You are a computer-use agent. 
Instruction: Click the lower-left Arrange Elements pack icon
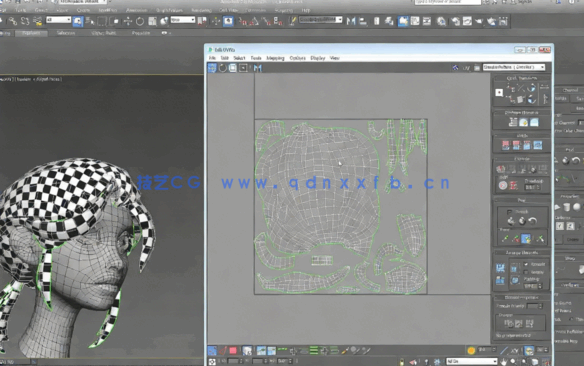click(500, 280)
